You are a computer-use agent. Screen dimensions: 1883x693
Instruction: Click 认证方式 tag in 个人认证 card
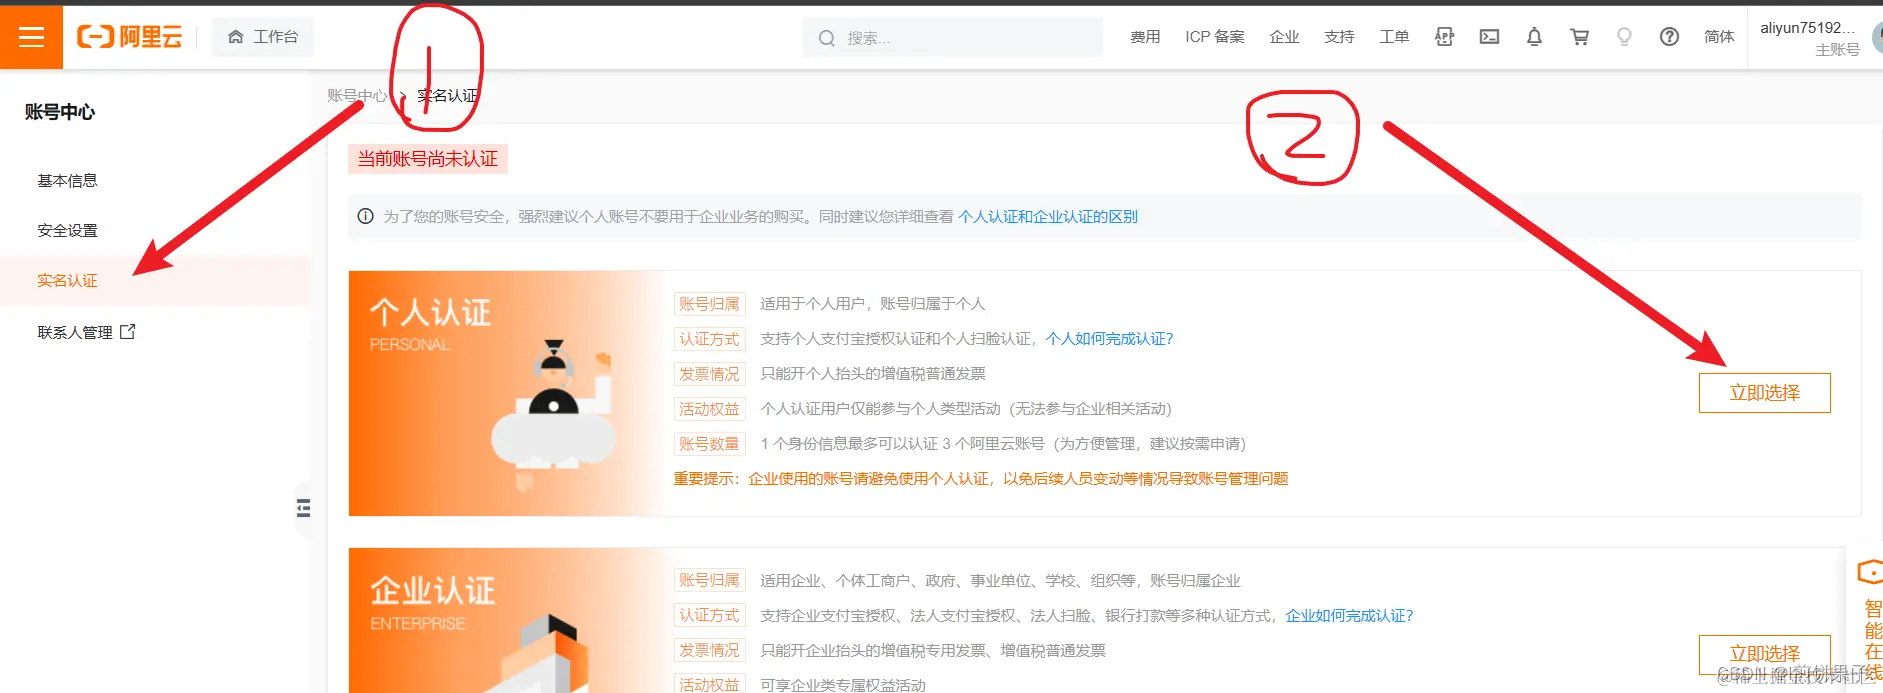click(709, 339)
